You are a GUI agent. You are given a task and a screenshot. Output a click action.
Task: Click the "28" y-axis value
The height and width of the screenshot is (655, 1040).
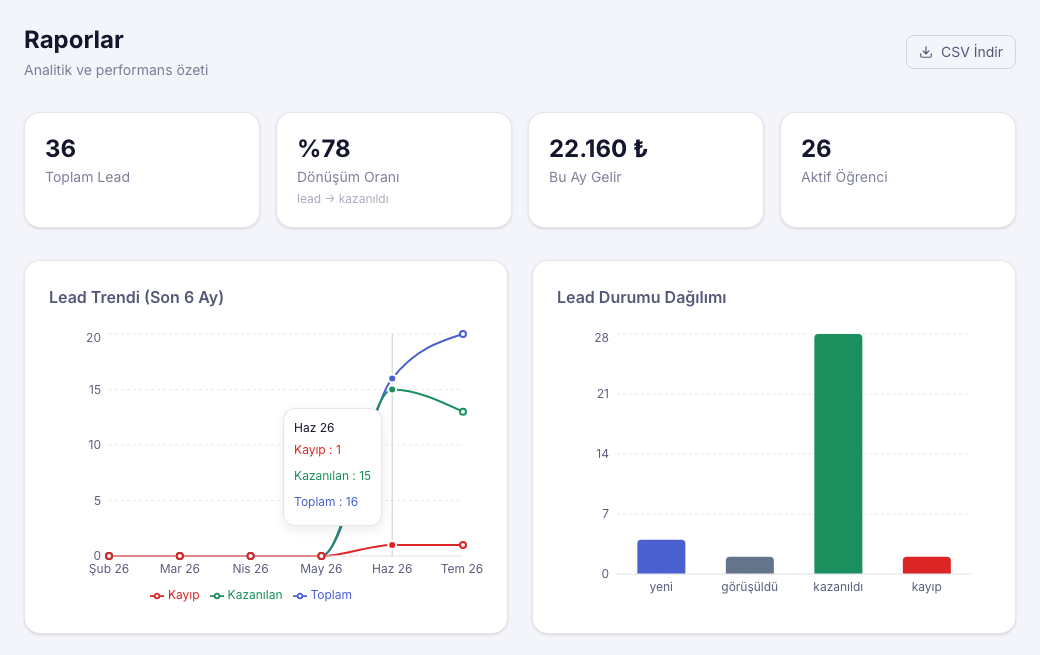click(602, 337)
